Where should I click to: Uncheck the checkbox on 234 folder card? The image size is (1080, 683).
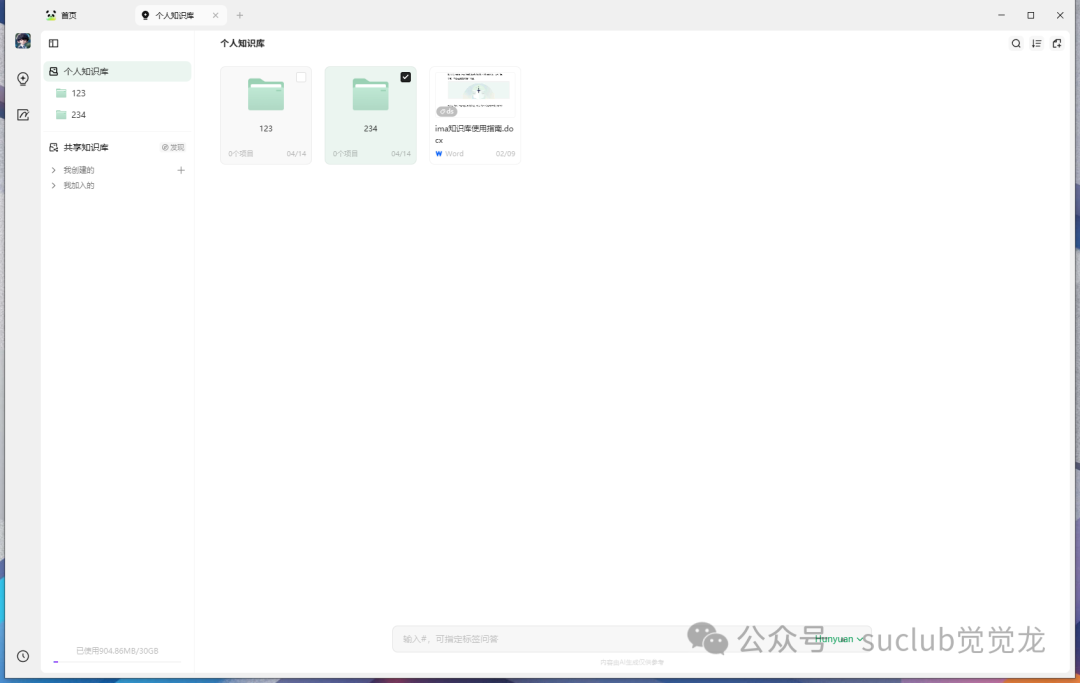click(x=406, y=77)
